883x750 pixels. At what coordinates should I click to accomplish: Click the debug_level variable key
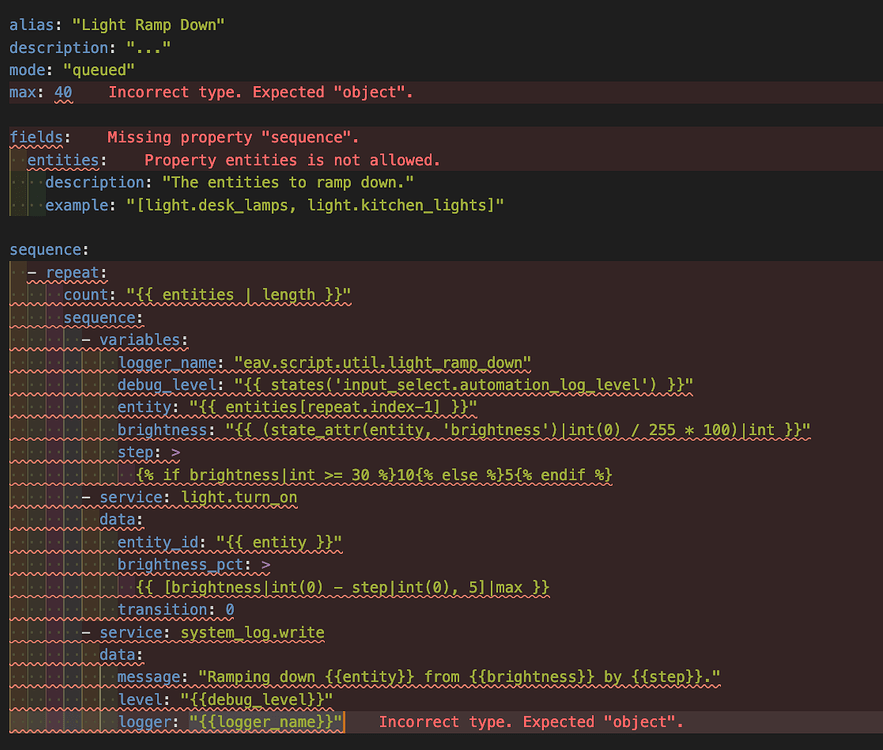point(167,385)
